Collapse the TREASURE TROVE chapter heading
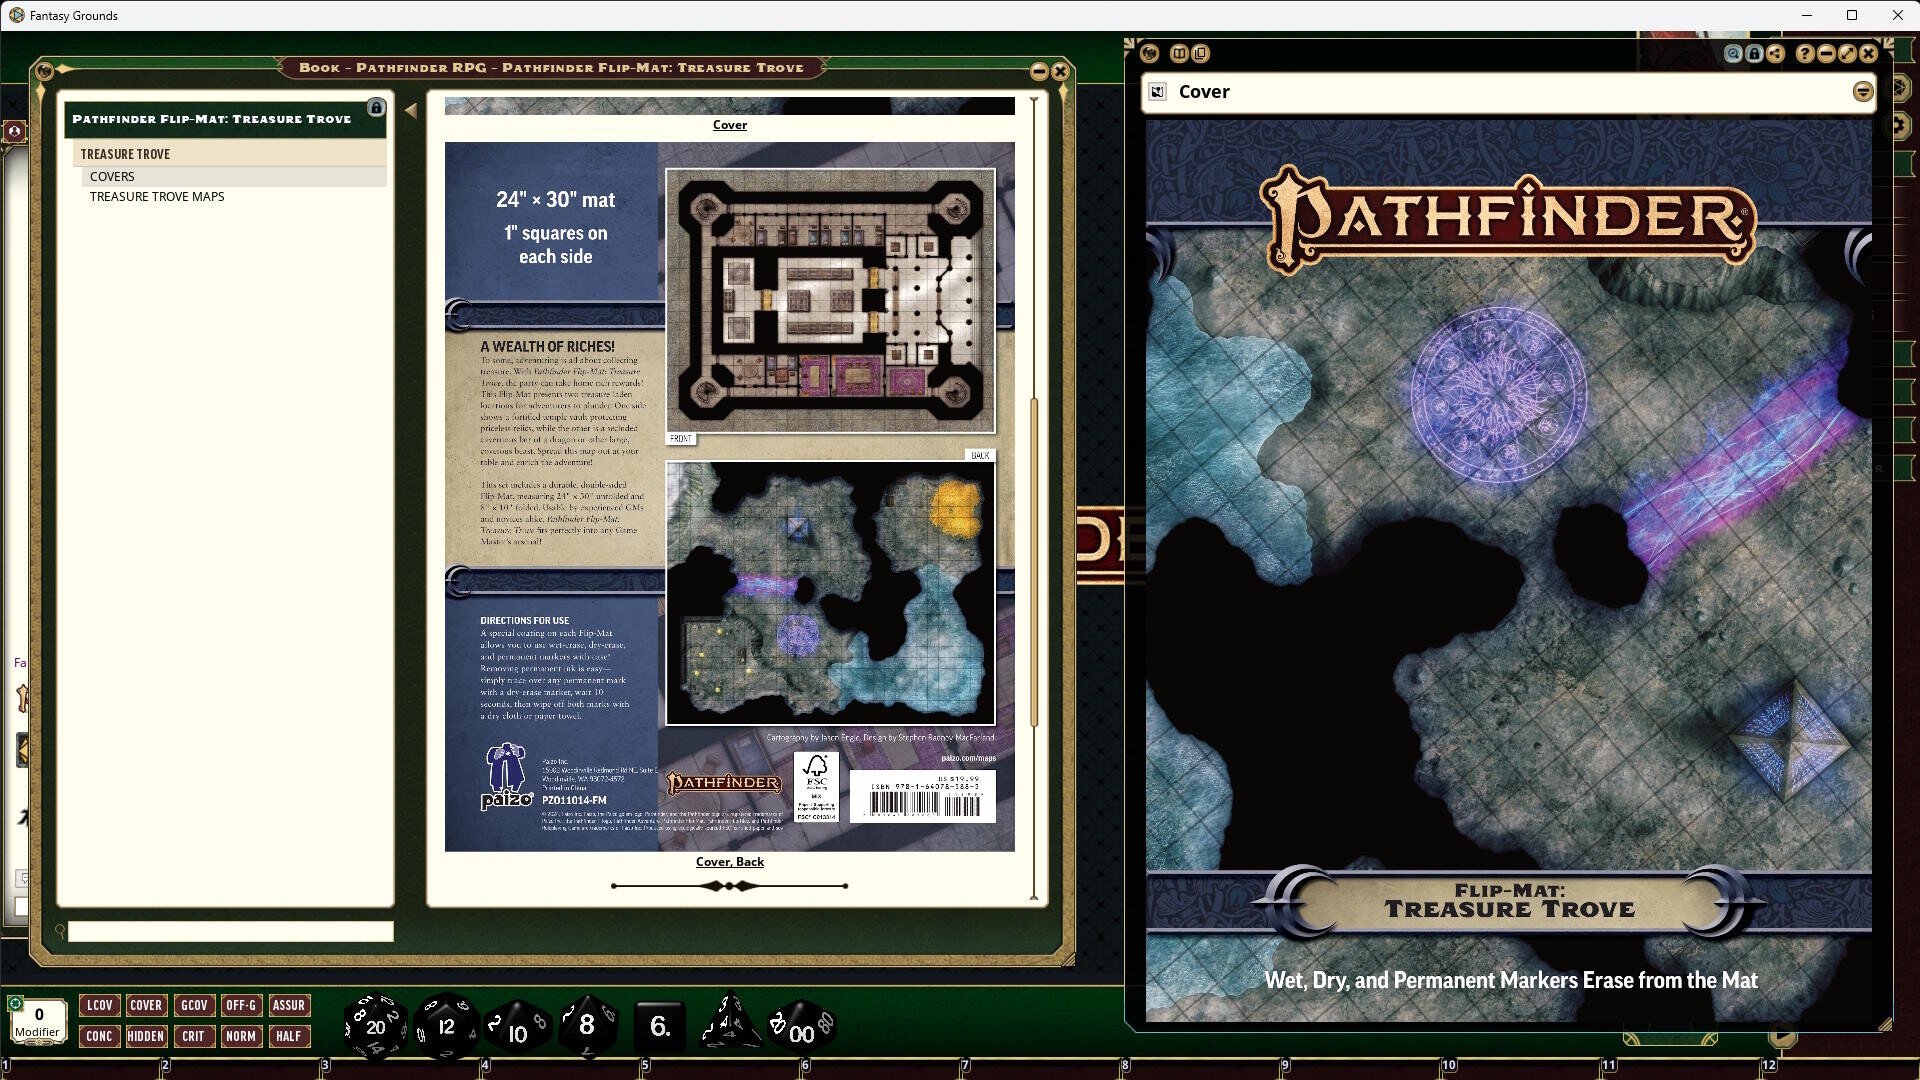This screenshot has width=1920, height=1080. click(x=230, y=154)
